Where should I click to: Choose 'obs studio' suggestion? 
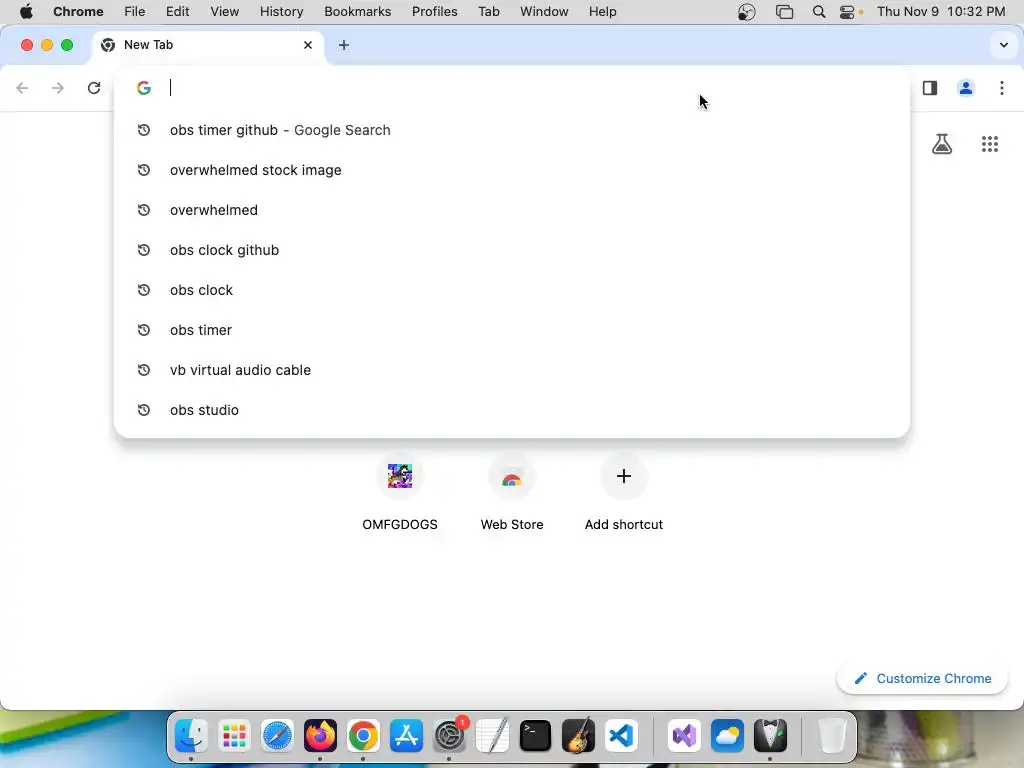tap(512, 410)
